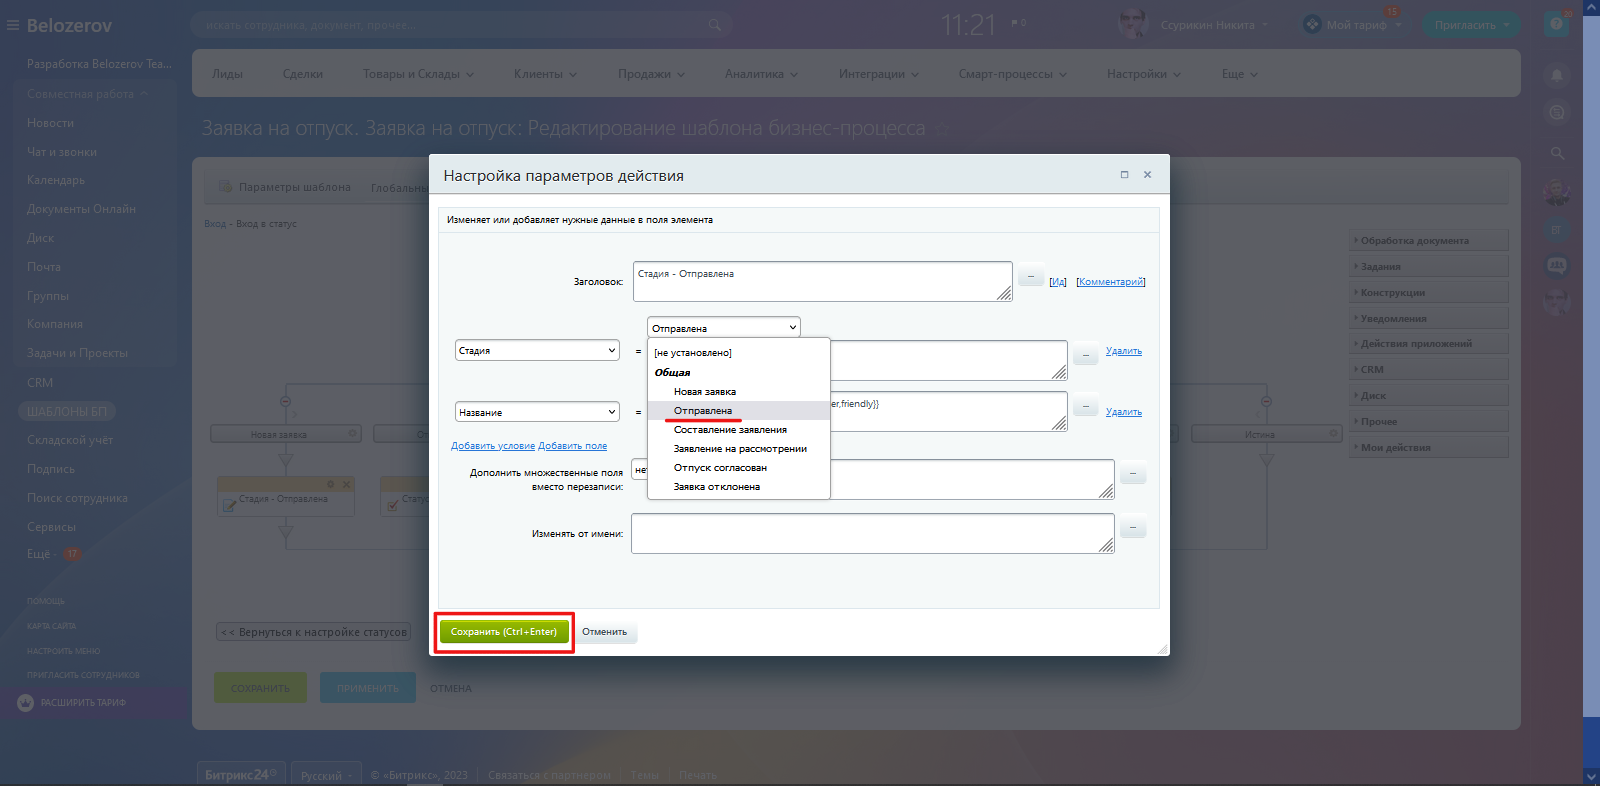This screenshot has width=1600, height=786.
Task: Open the BT contact bubble in right sidebar
Action: point(1556,230)
